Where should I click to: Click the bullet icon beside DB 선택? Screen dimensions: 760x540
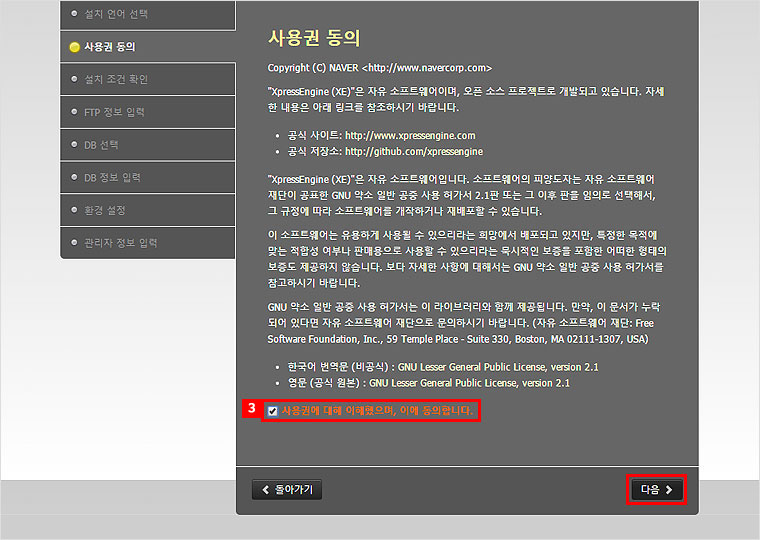pyautogui.click(x=74, y=145)
